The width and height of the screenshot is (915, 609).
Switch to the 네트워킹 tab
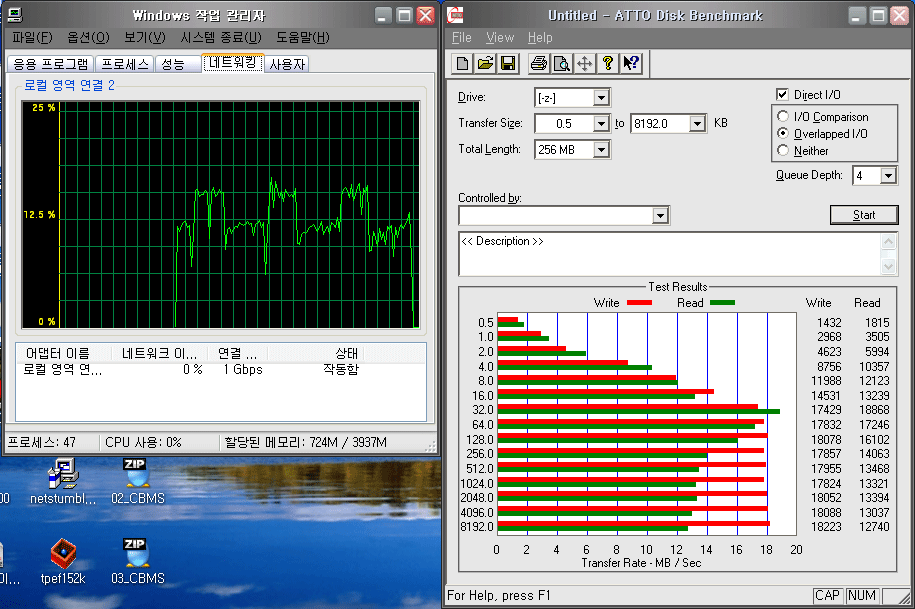(233, 62)
